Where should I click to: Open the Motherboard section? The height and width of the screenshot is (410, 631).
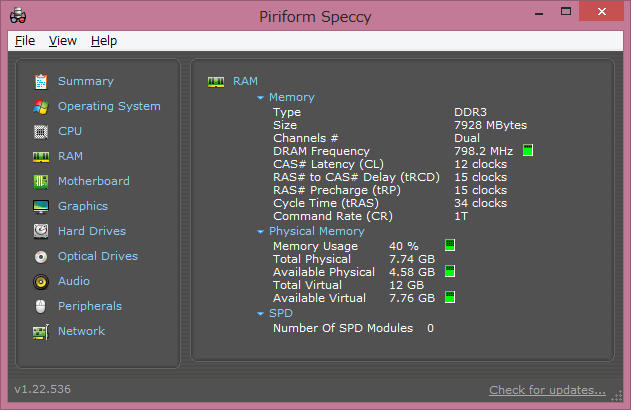tap(94, 181)
